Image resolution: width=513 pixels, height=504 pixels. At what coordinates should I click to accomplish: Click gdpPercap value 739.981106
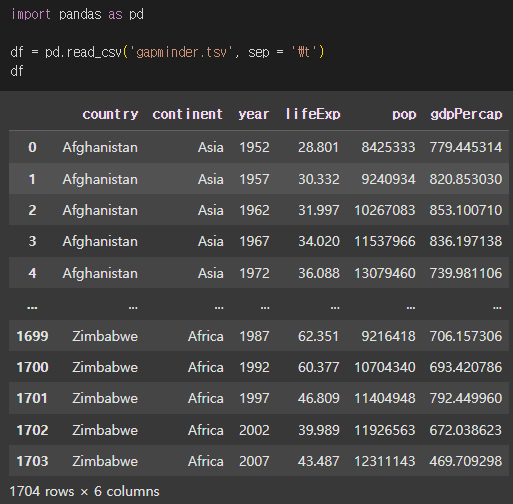click(x=466, y=273)
